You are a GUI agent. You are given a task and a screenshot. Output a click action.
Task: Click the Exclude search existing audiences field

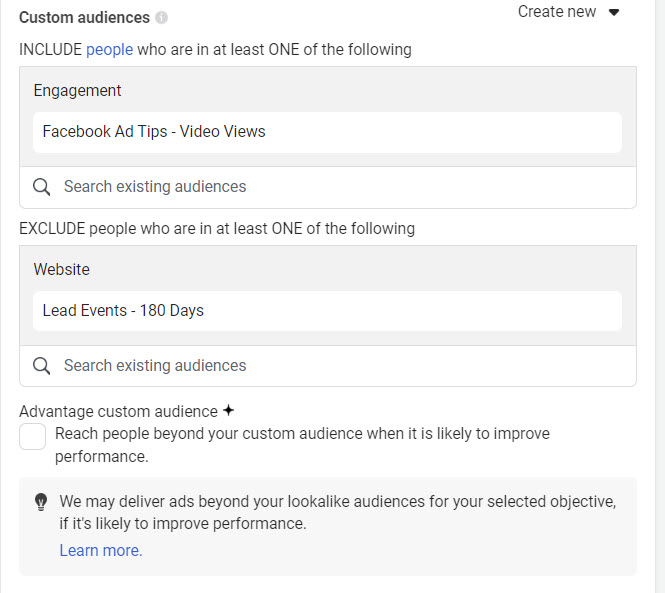click(327, 366)
